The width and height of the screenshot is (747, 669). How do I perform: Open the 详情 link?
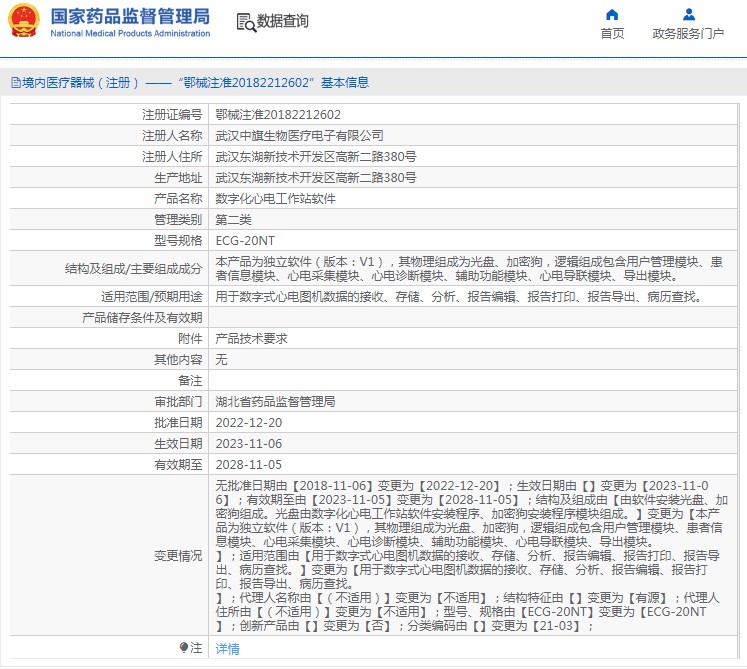point(227,649)
